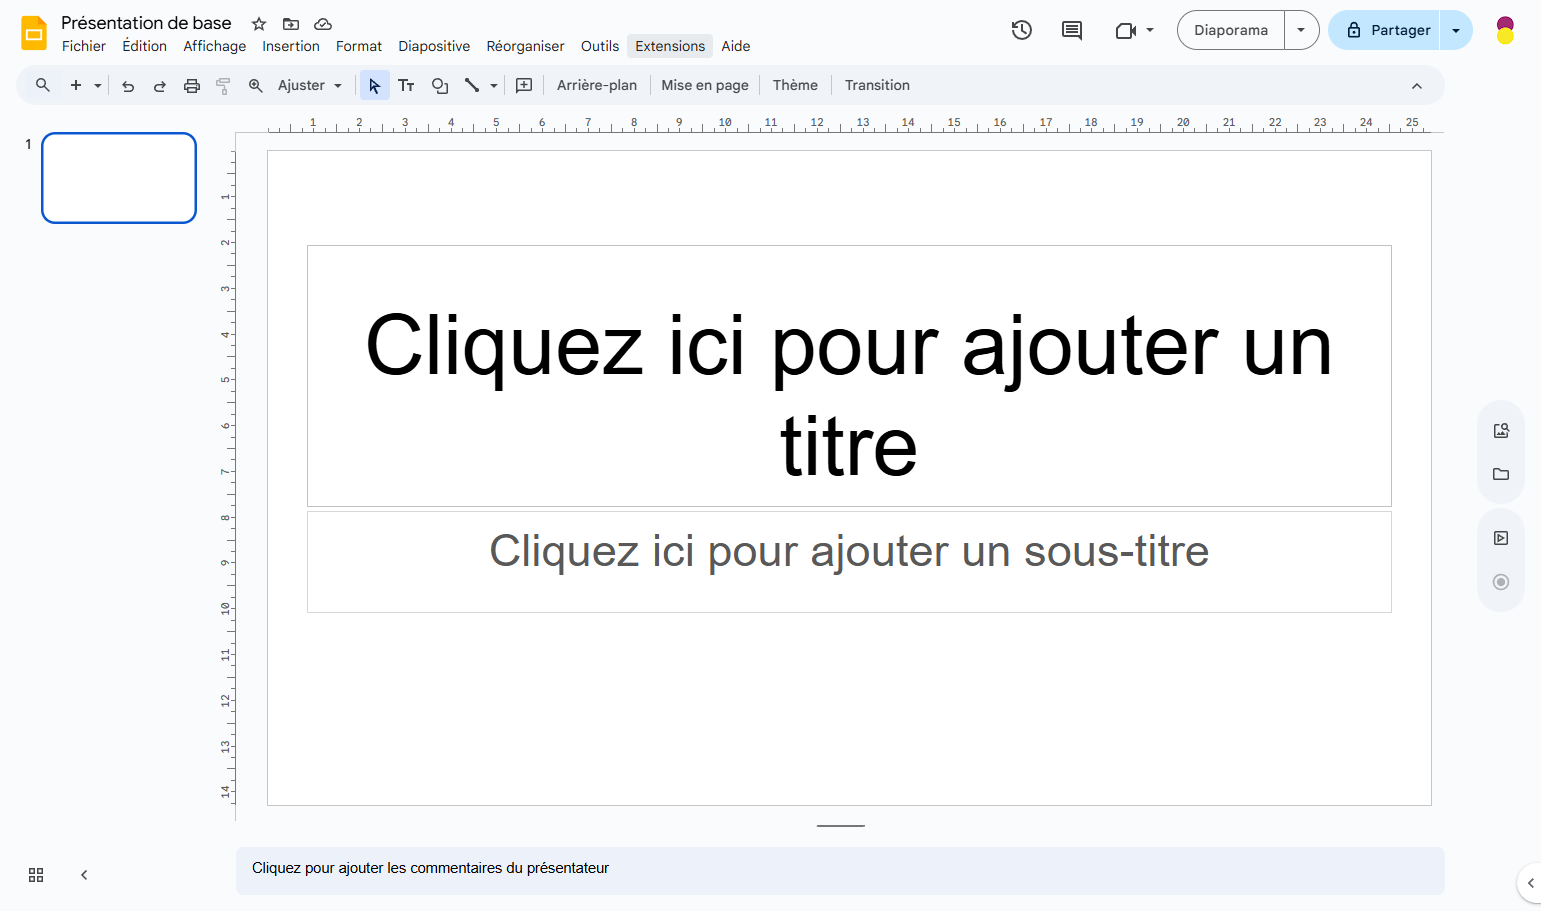Start the Diaporama slideshow
1541x911 pixels.
[x=1231, y=30]
